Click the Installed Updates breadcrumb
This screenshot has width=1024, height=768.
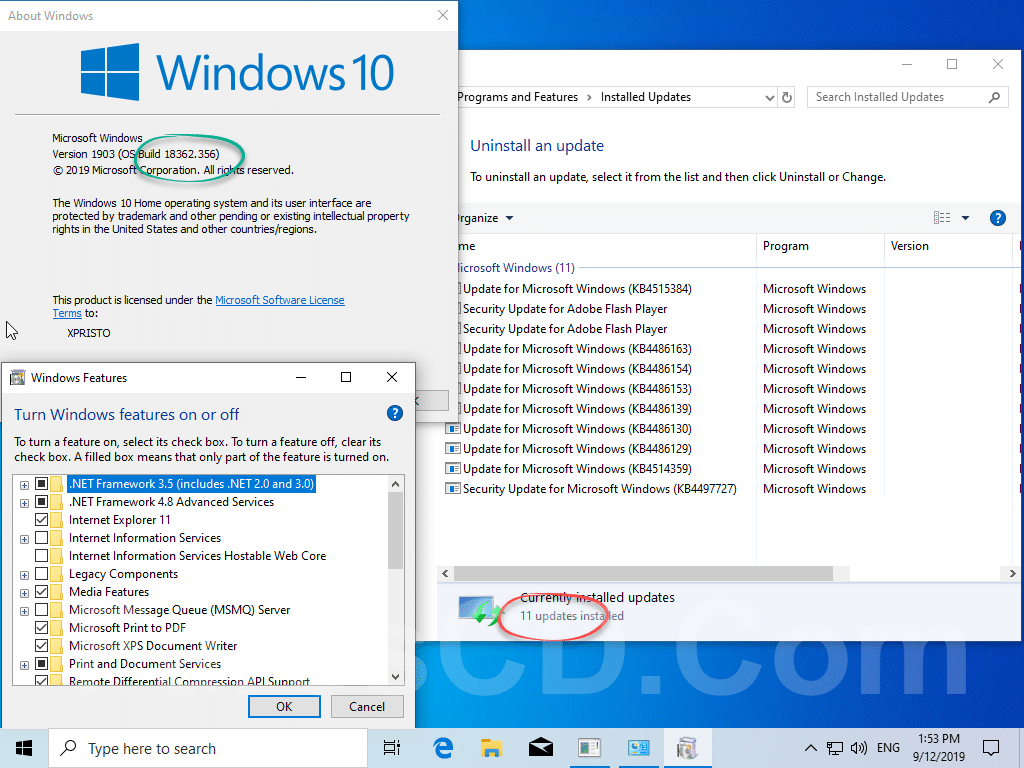[645, 97]
